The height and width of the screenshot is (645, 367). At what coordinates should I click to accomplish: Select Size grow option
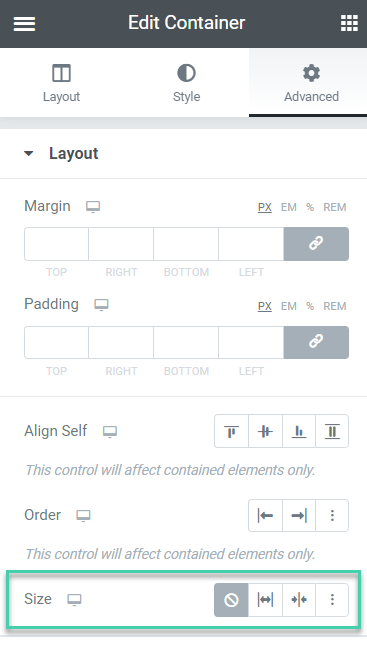(265, 600)
